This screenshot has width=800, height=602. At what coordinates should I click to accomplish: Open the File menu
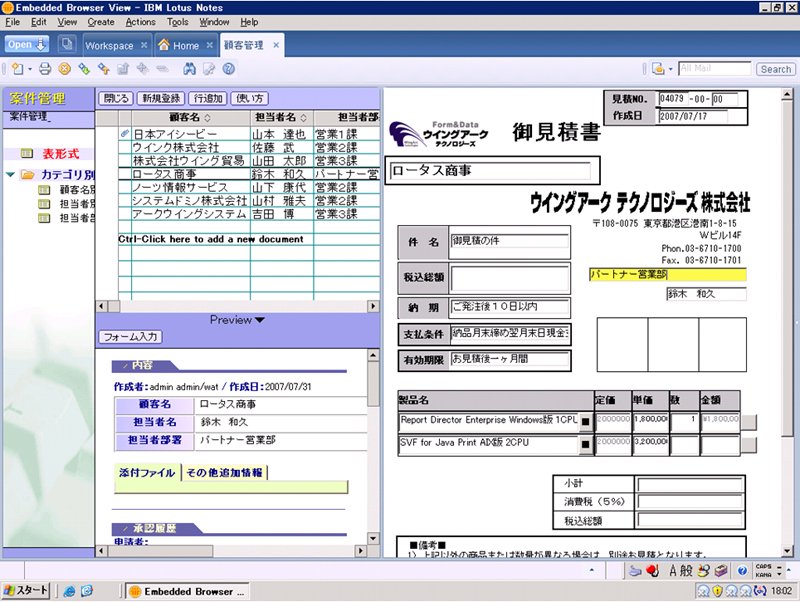(x=12, y=22)
